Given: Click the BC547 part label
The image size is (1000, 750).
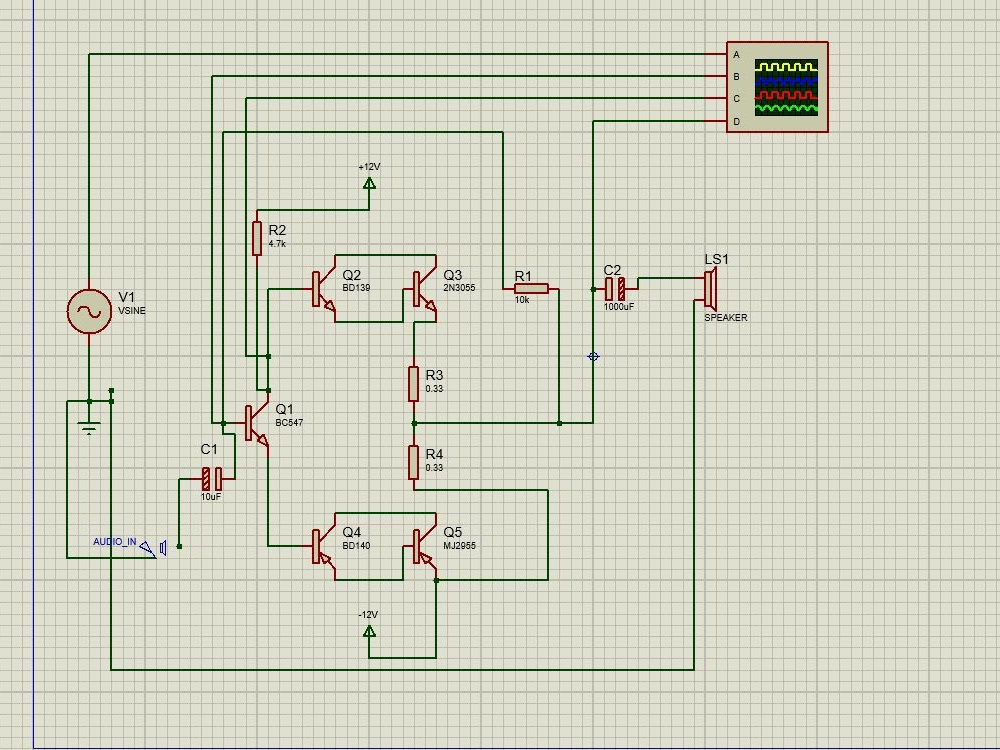Looking at the screenshot, I should click(x=289, y=423).
